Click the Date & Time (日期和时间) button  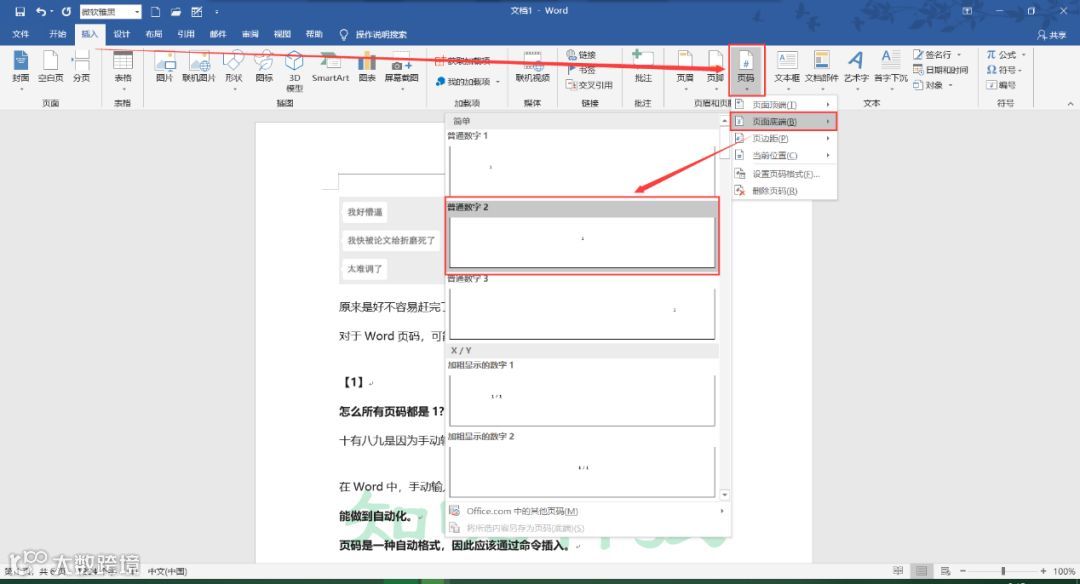pos(940,70)
